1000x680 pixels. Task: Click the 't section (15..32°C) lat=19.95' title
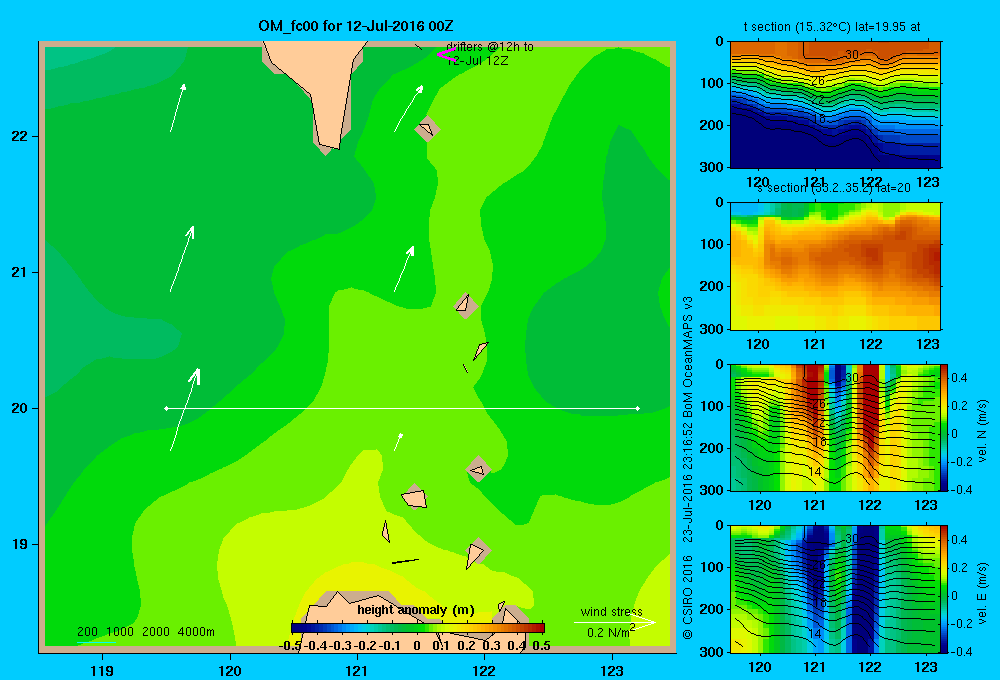pyautogui.click(x=832, y=27)
